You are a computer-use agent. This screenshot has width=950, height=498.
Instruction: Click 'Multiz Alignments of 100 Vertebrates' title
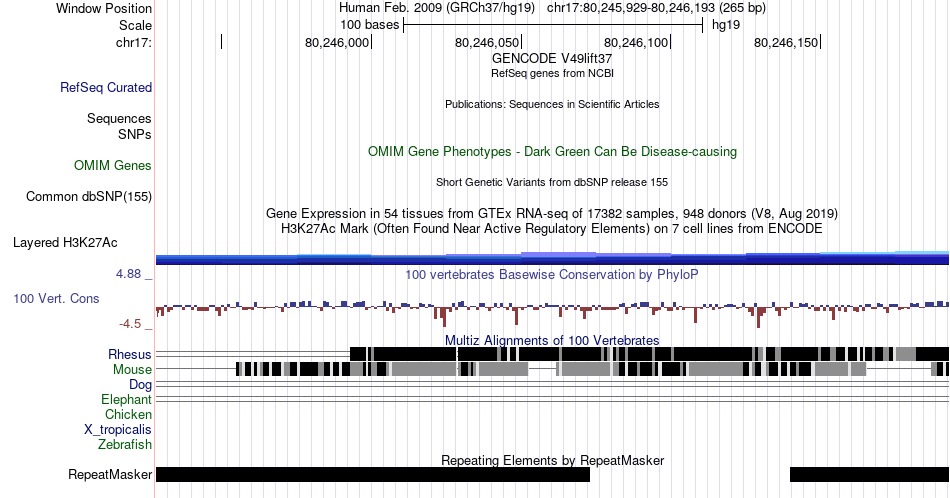coord(552,340)
